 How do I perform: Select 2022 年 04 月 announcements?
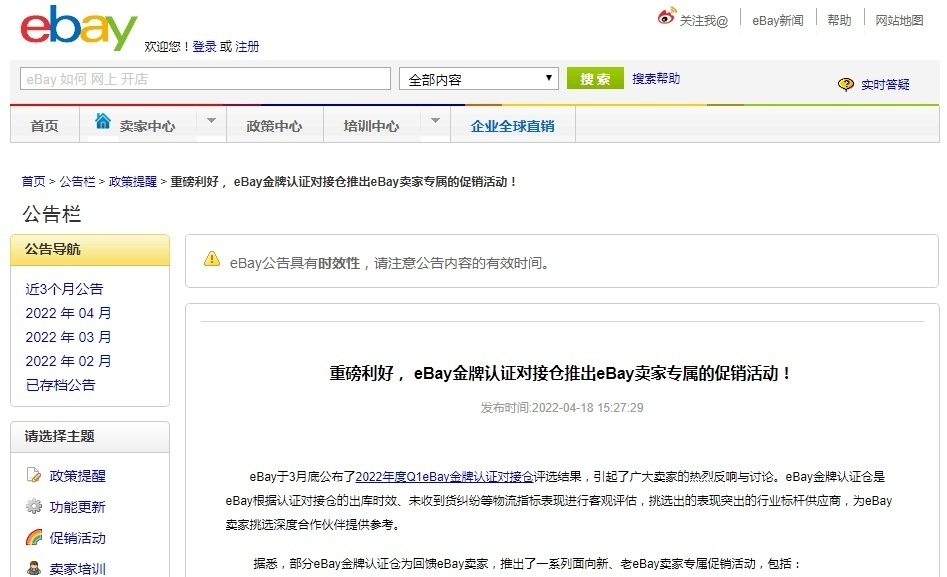click(68, 313)
